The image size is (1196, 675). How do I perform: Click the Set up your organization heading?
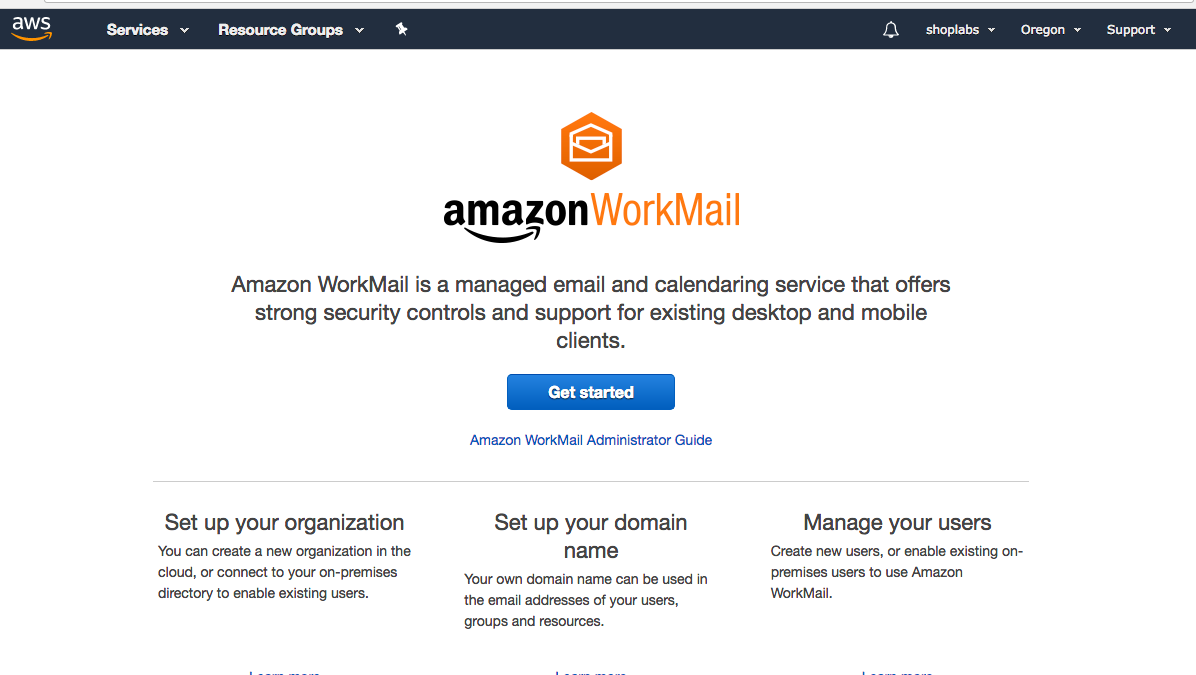pos(285,522)
